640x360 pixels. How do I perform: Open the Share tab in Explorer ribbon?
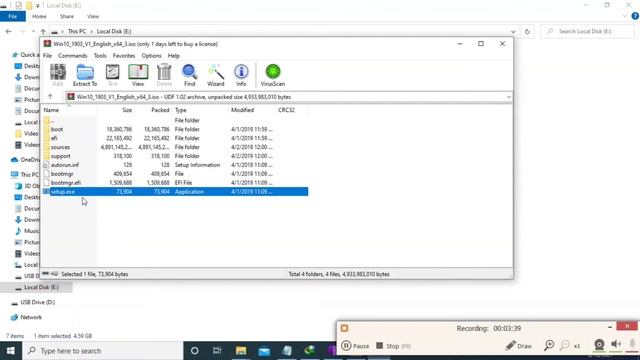[x=67, y=16]
